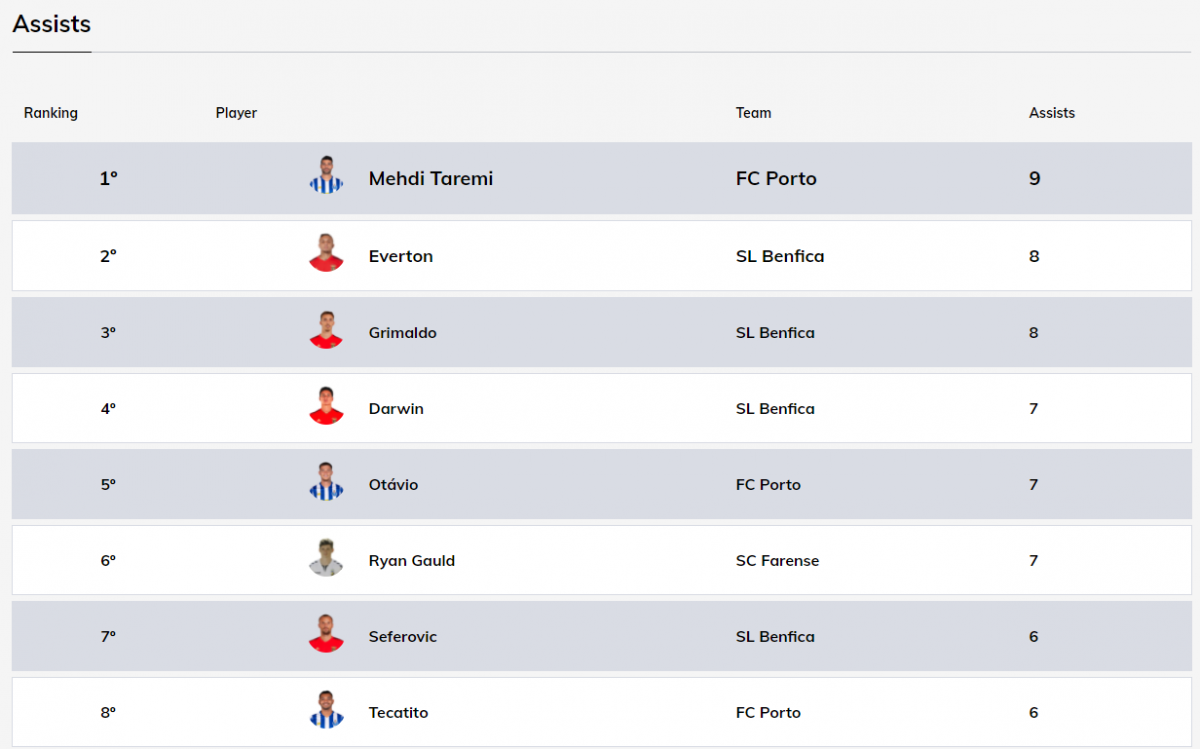The image size is (1200, 749).
Task: Open Tecatito's player name link
Action: pos(398,713)
